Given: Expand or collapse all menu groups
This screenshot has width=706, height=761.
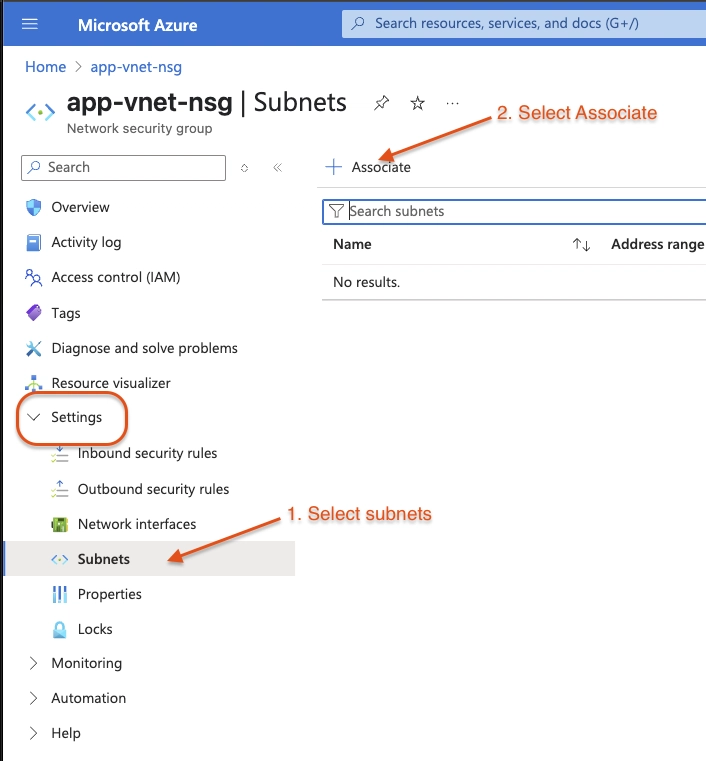Looking at the screenshot, I should click(x=245, y=168).
